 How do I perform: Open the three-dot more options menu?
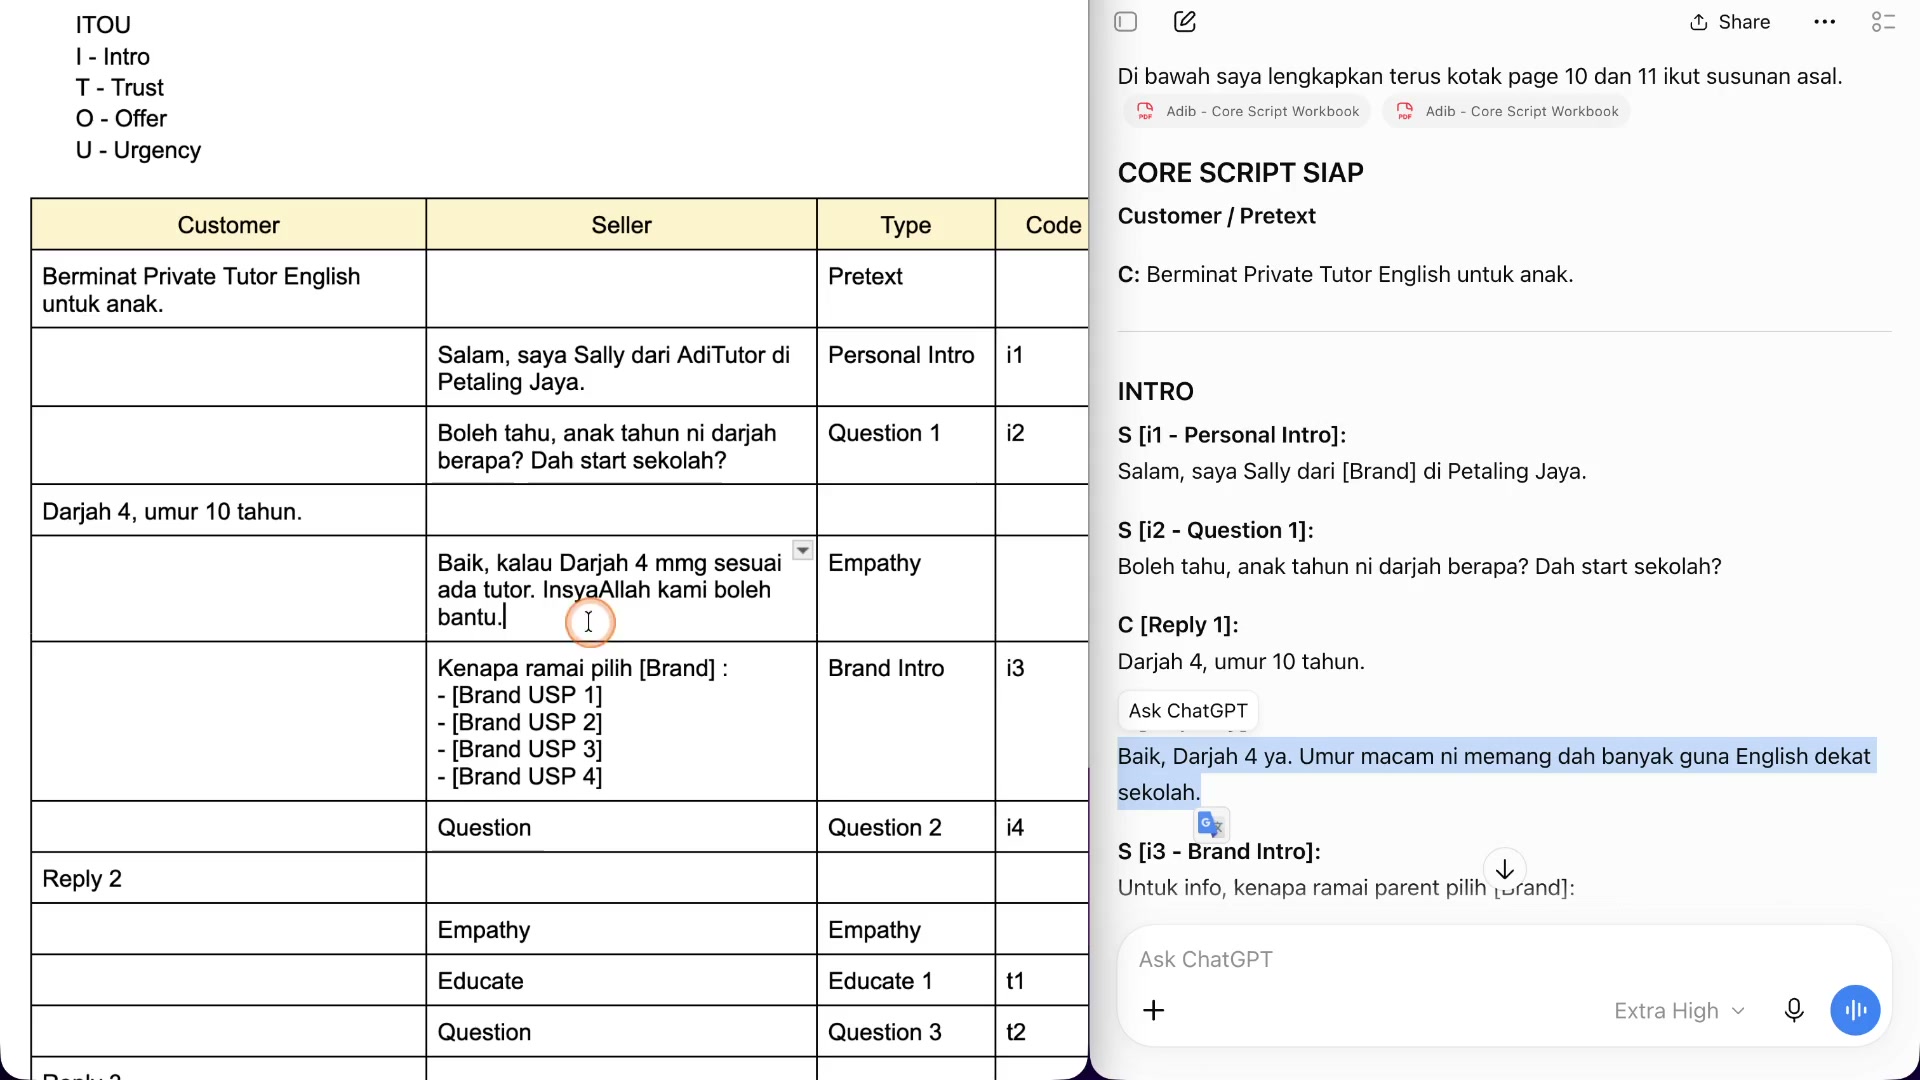coord(1824,22)
